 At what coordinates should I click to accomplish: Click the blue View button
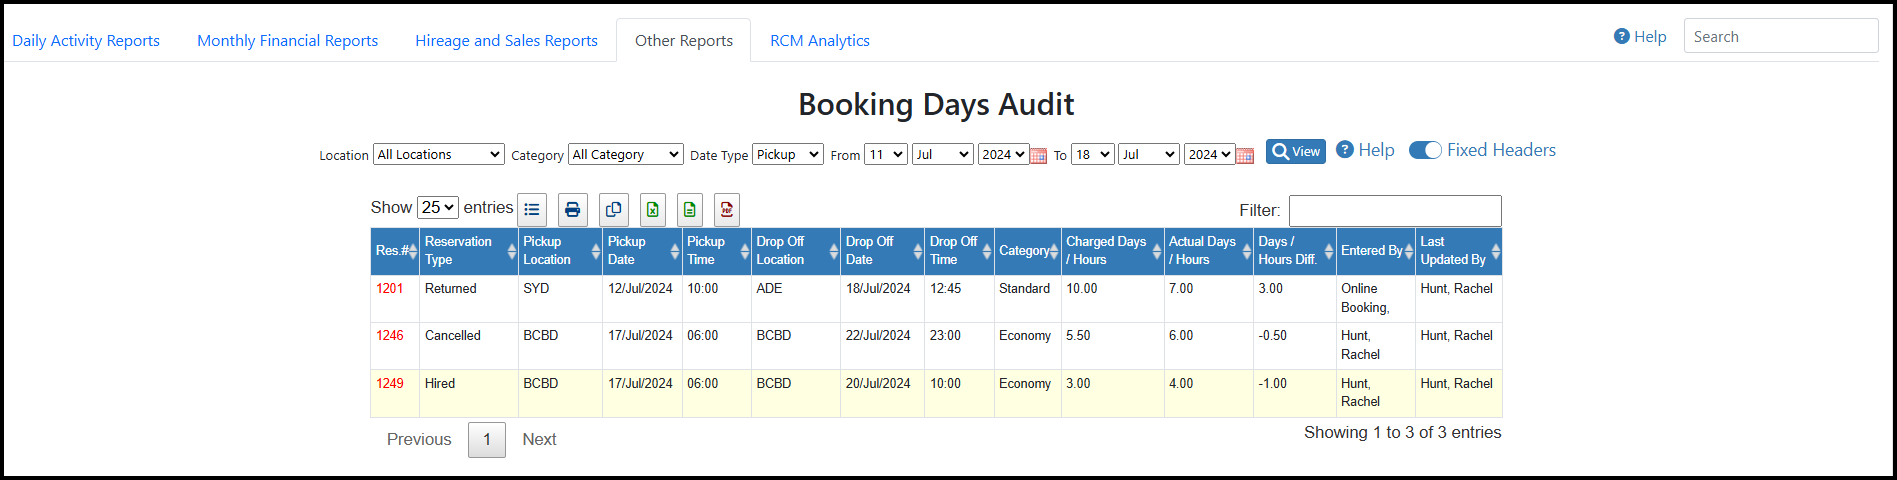coord(1295,151)
